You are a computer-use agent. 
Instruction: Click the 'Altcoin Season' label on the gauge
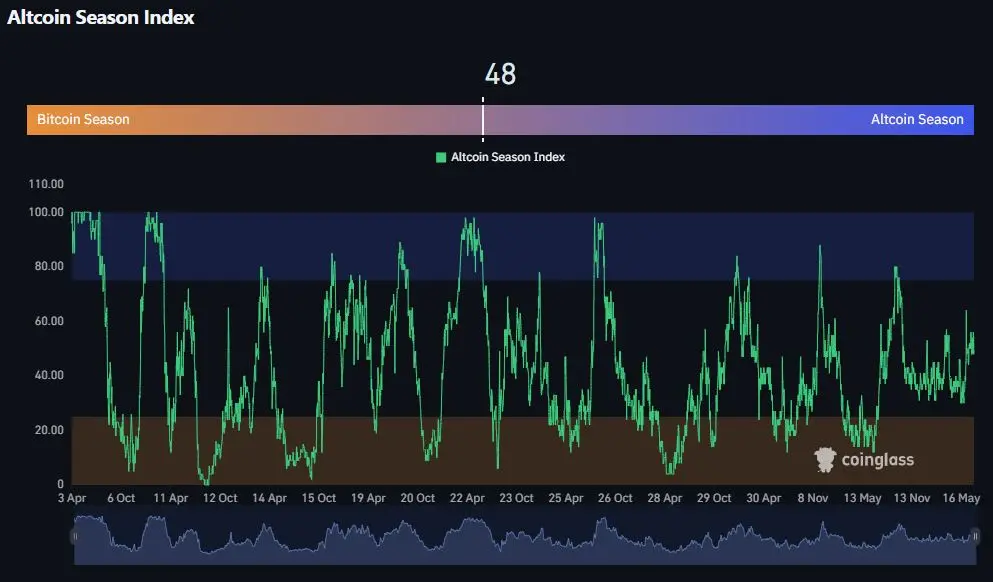(917, 119)
